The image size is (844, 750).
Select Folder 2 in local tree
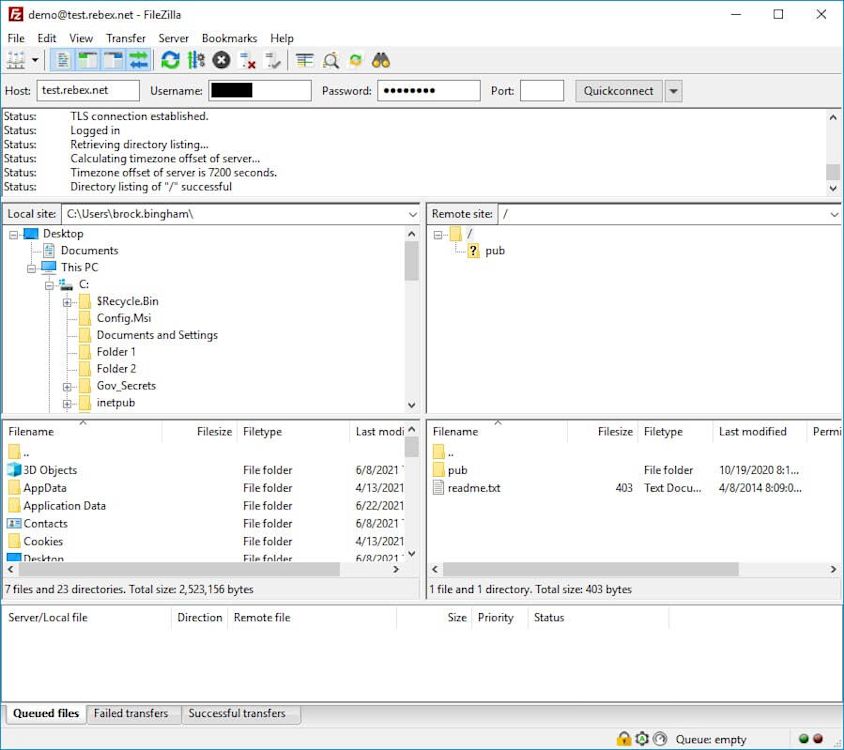[x=116, y=369]
